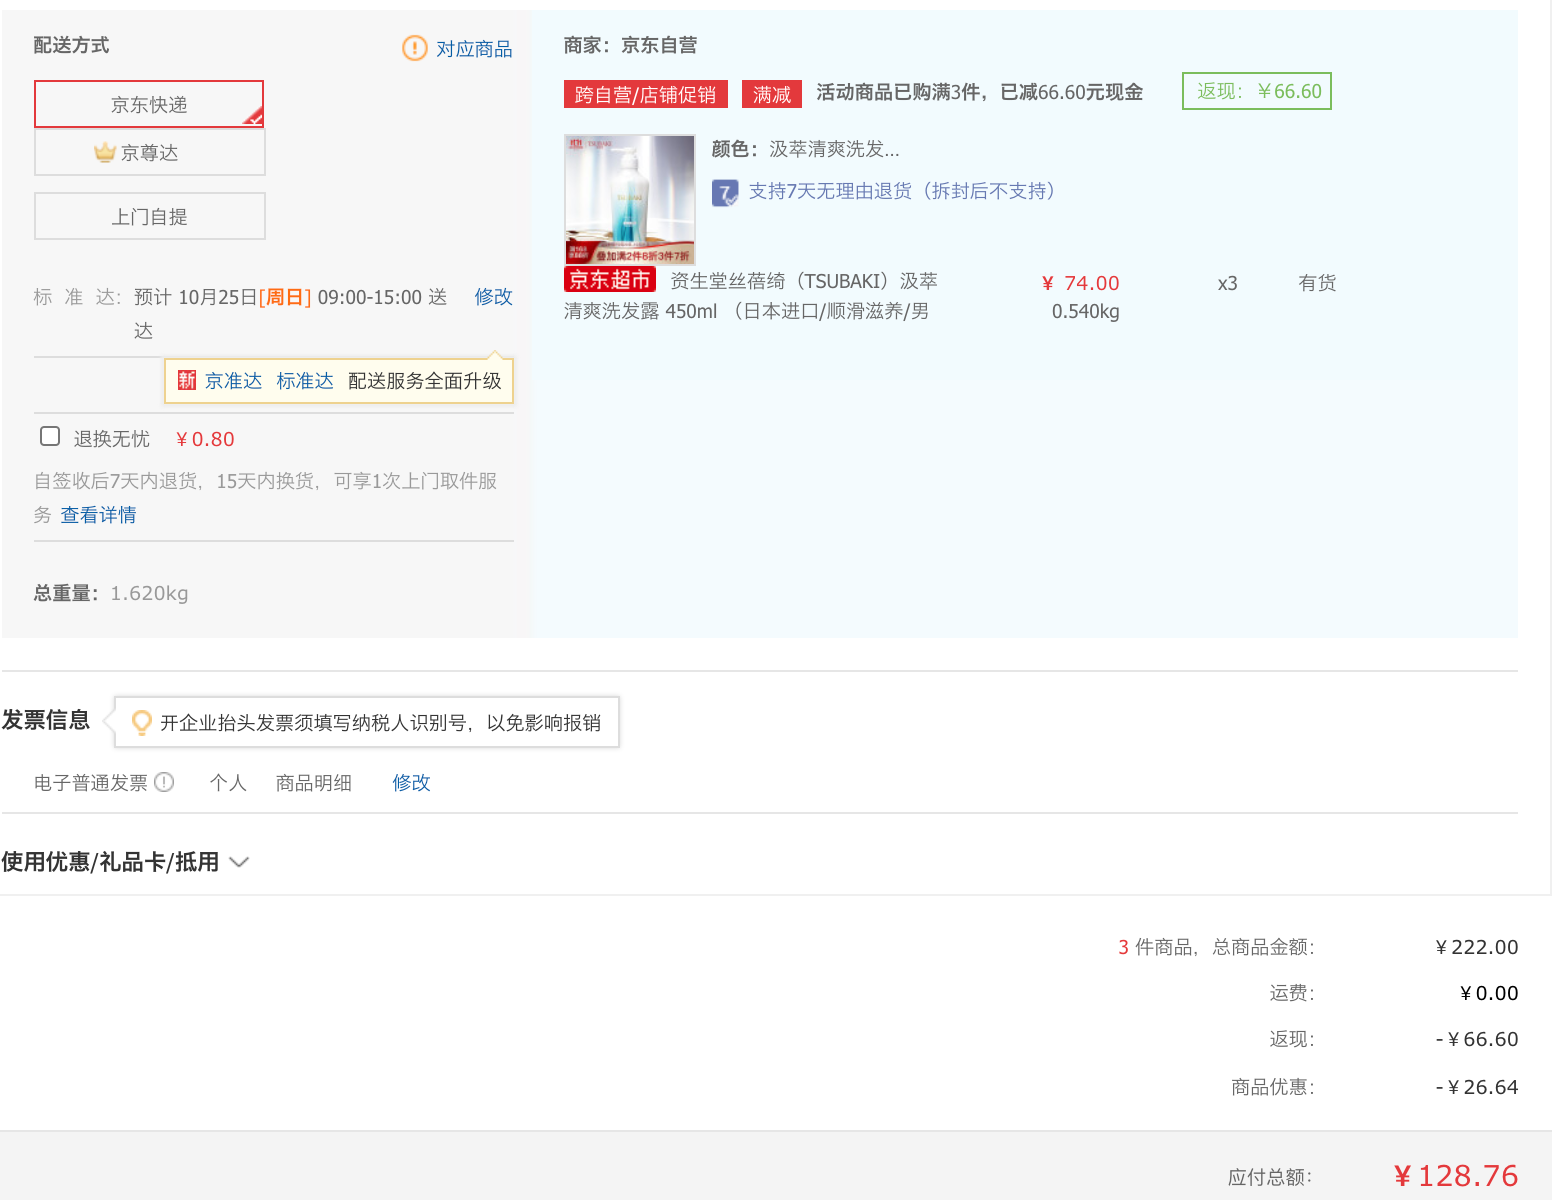Open 查看详情 for return service

pos(98,515)
